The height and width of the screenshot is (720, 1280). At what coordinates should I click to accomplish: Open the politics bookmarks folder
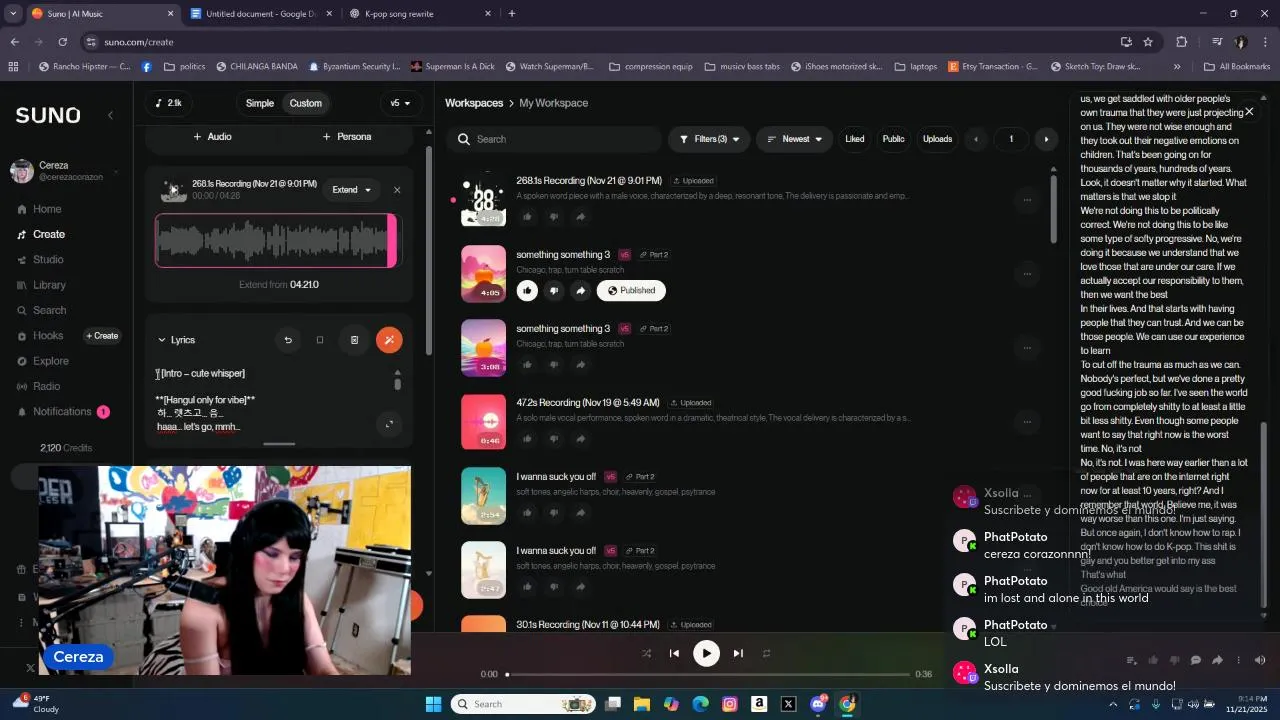tap(184, 67)
